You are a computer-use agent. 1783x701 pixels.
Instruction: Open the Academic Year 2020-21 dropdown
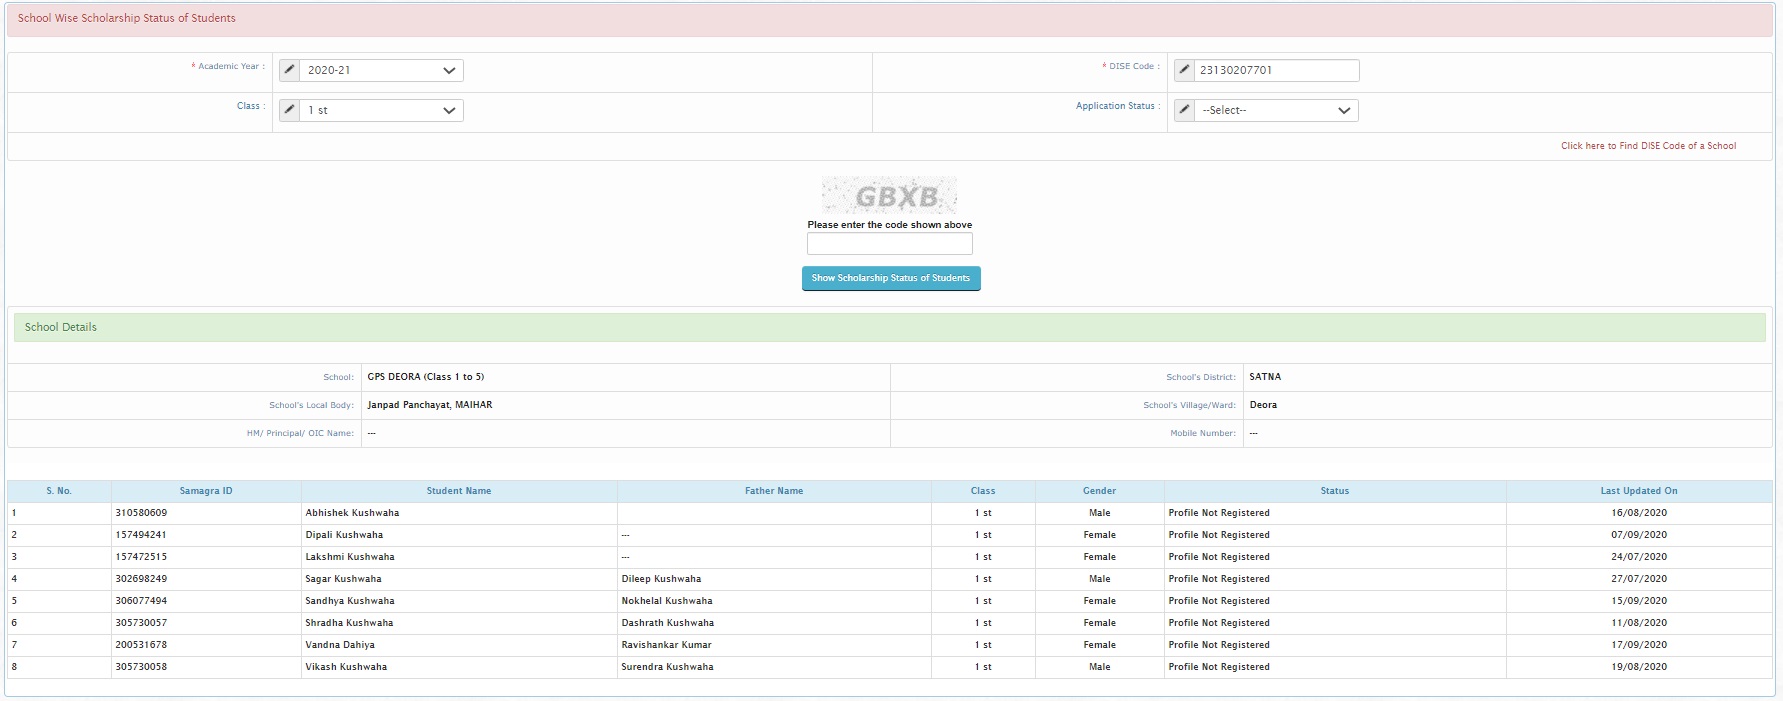tap(380, 70)
